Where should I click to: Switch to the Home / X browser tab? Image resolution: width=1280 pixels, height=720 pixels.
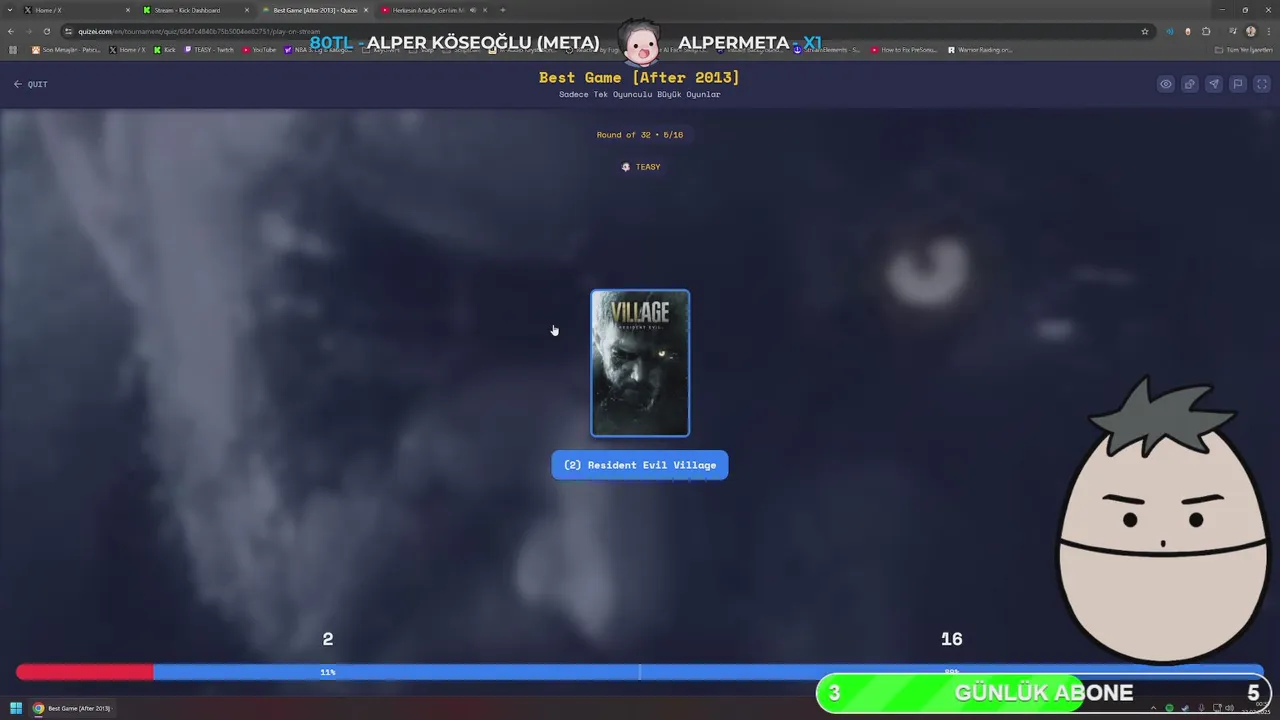click(78, 10)
